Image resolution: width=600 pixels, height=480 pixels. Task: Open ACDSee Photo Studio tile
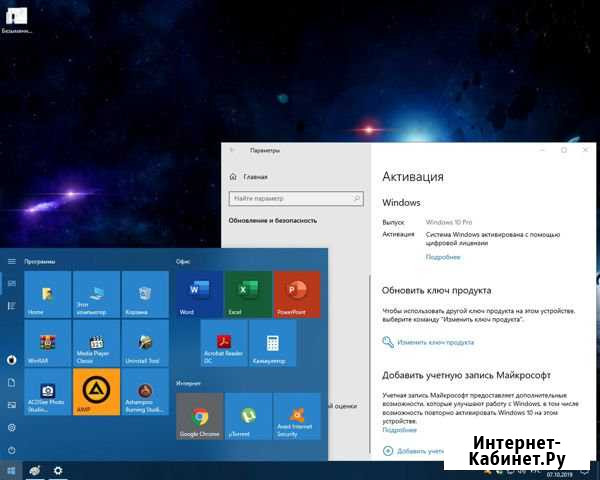[47, 392]
